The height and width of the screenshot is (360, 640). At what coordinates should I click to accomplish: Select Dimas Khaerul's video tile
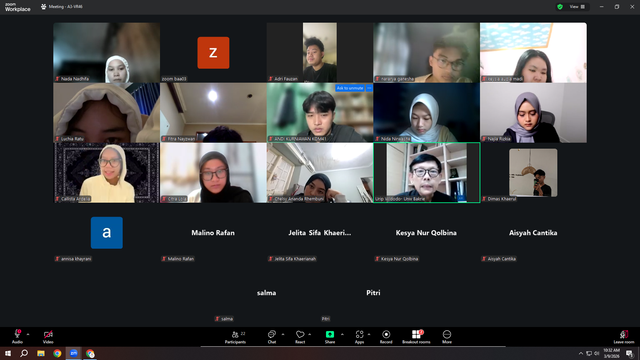(x=533, y=173)
